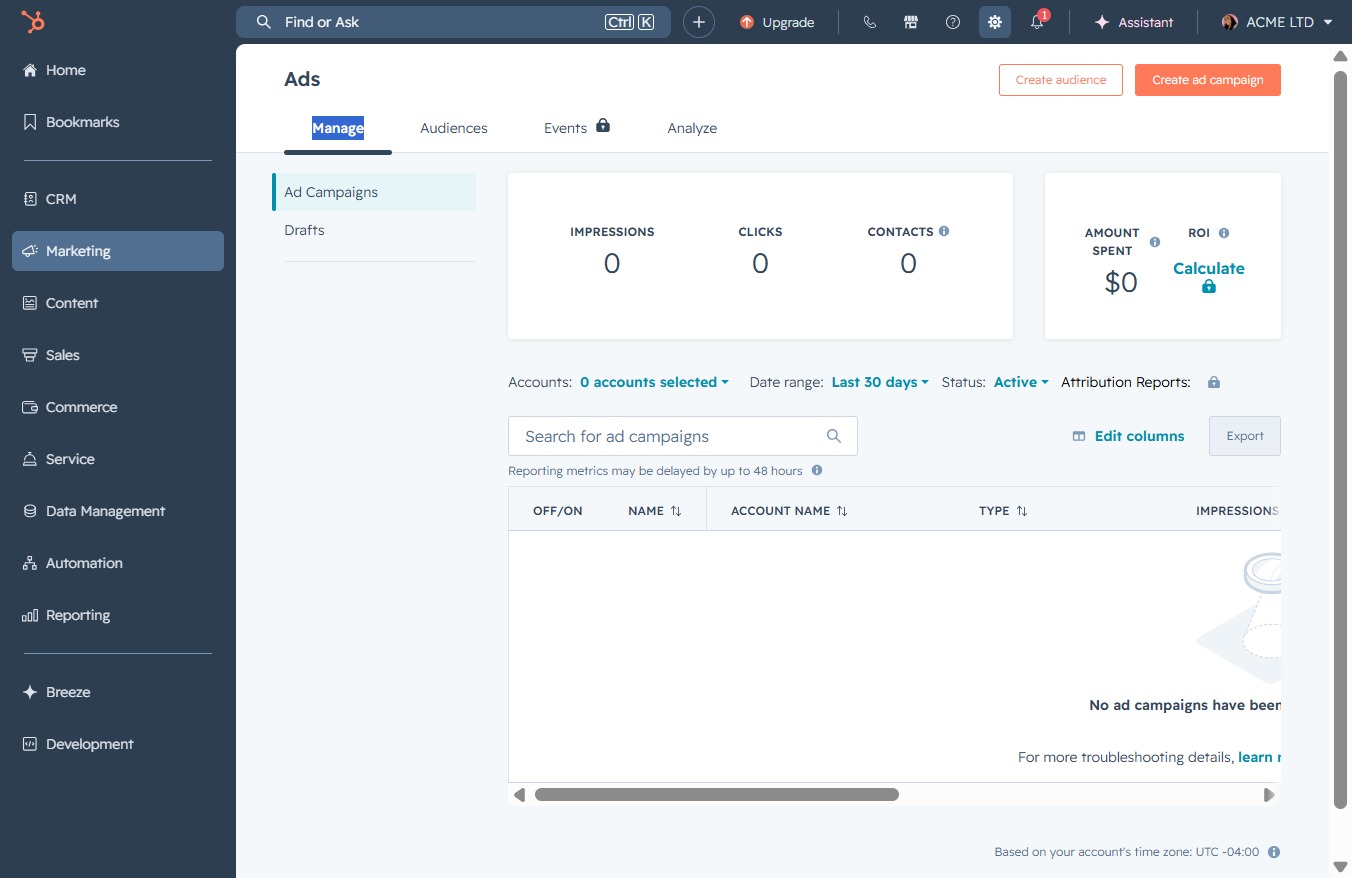Open Reporting in the sidebar
The image size is (1352, 878).
tap(118, 615)
